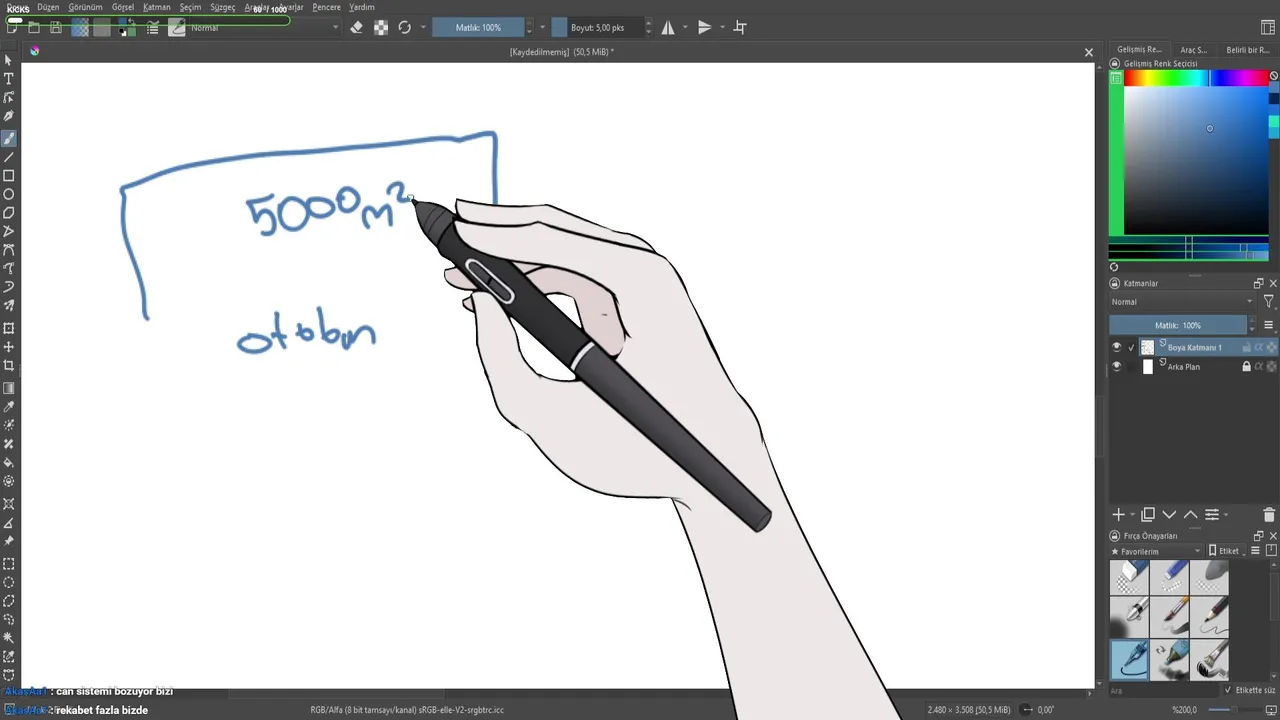
Task: Click the Open document folder icon
Action: click(34, 28)
